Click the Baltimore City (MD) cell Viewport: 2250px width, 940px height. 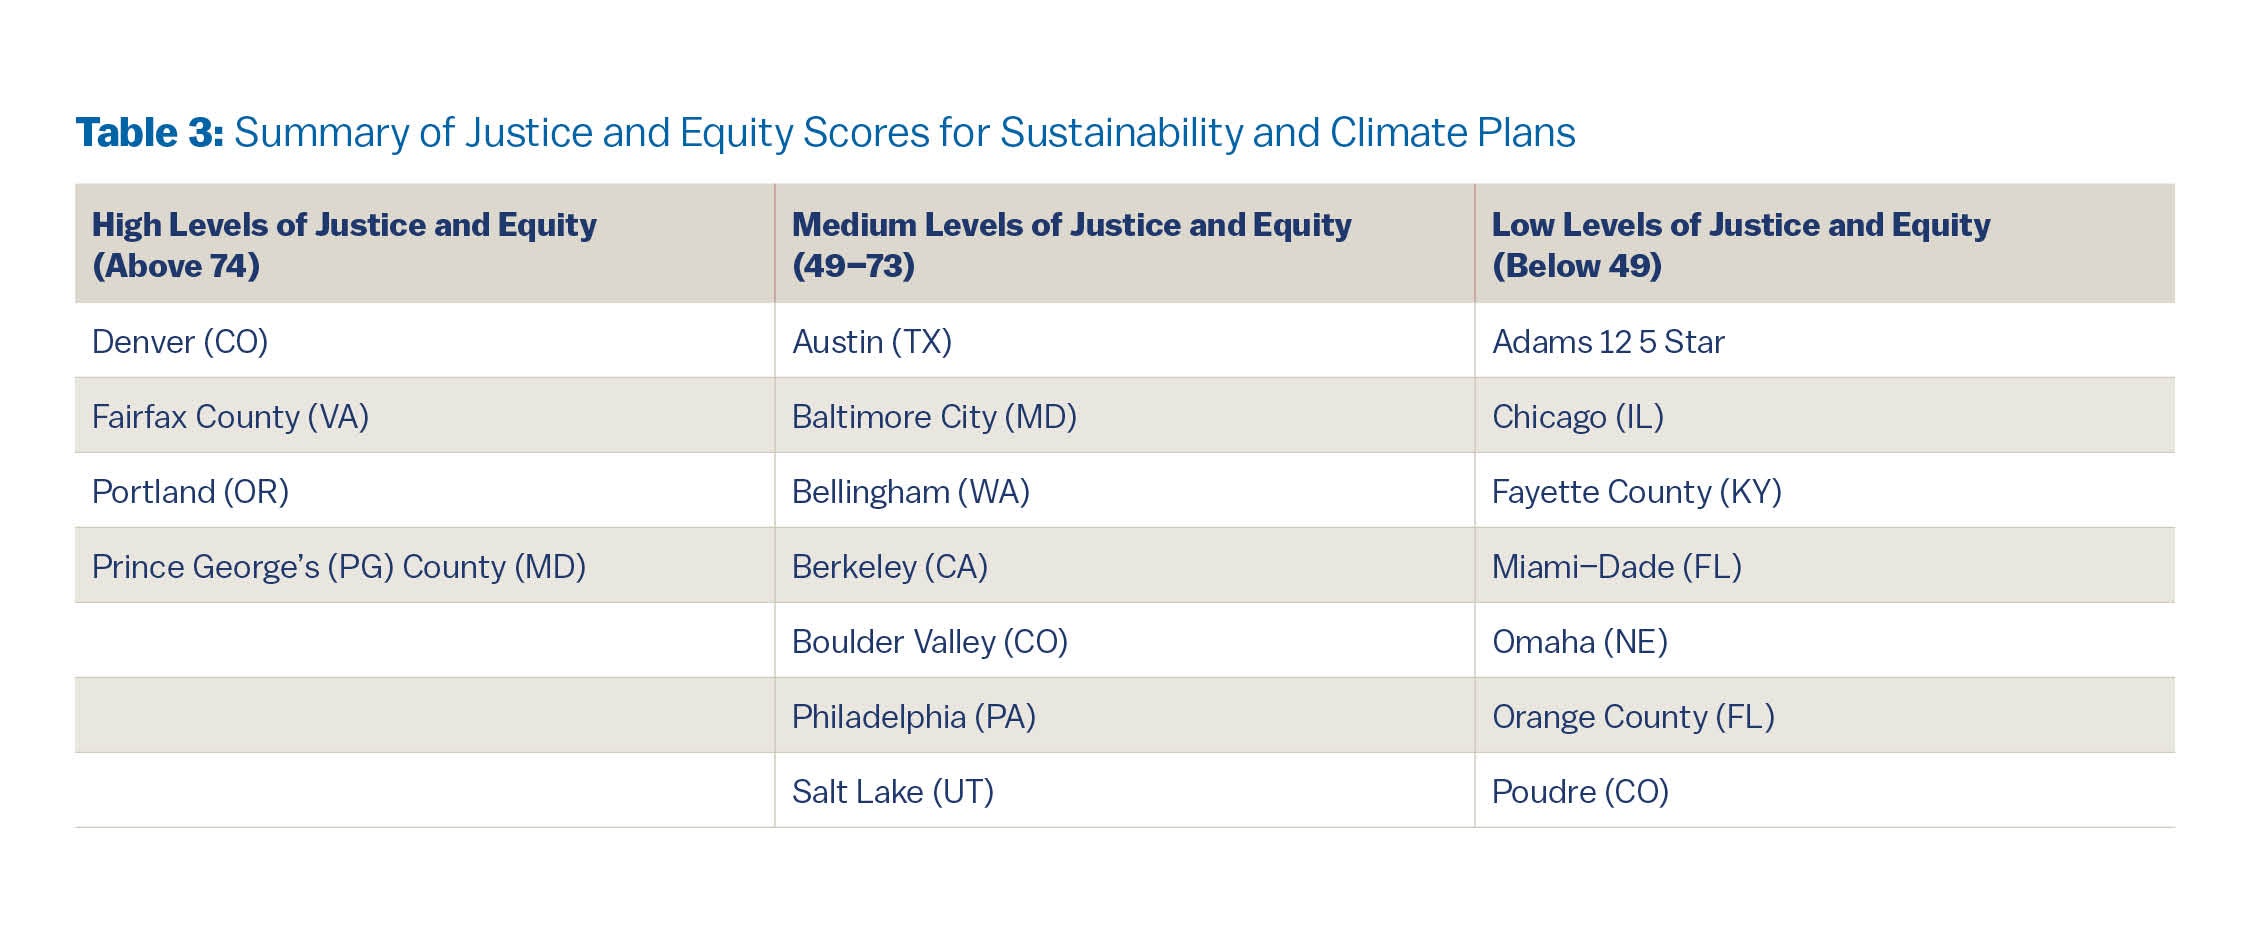click(1125, 415)
